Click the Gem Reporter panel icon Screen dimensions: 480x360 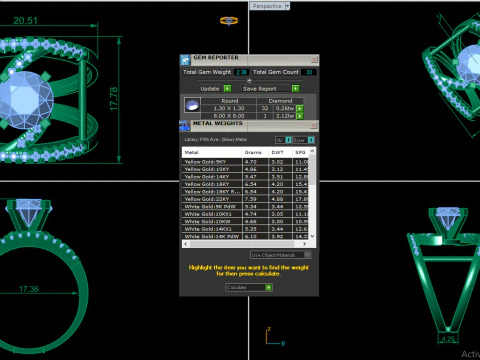click(185, 60)
